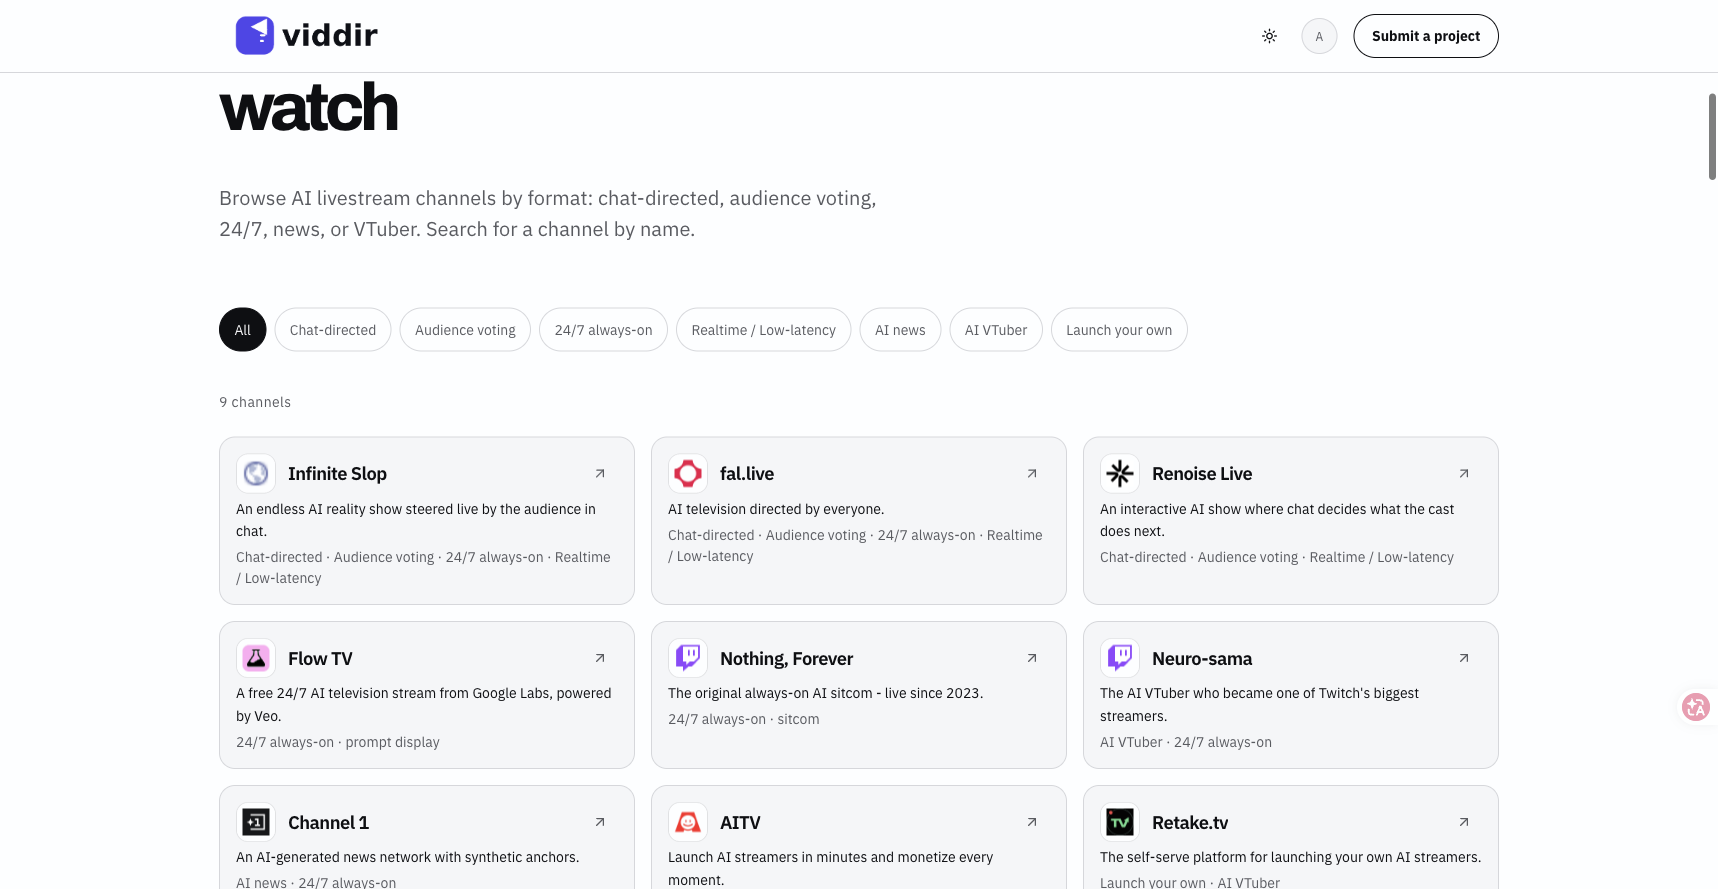
Task: Filter by AI VTuber
Action: tap(996, 330)
